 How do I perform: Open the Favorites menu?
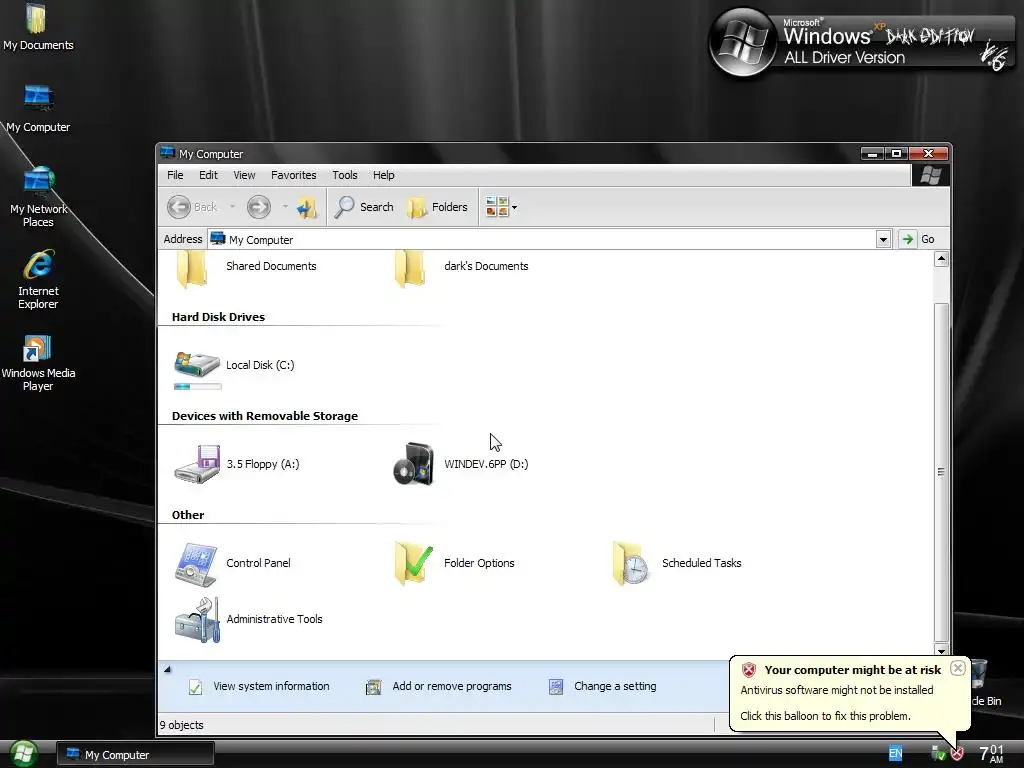(x=293, y=175)
